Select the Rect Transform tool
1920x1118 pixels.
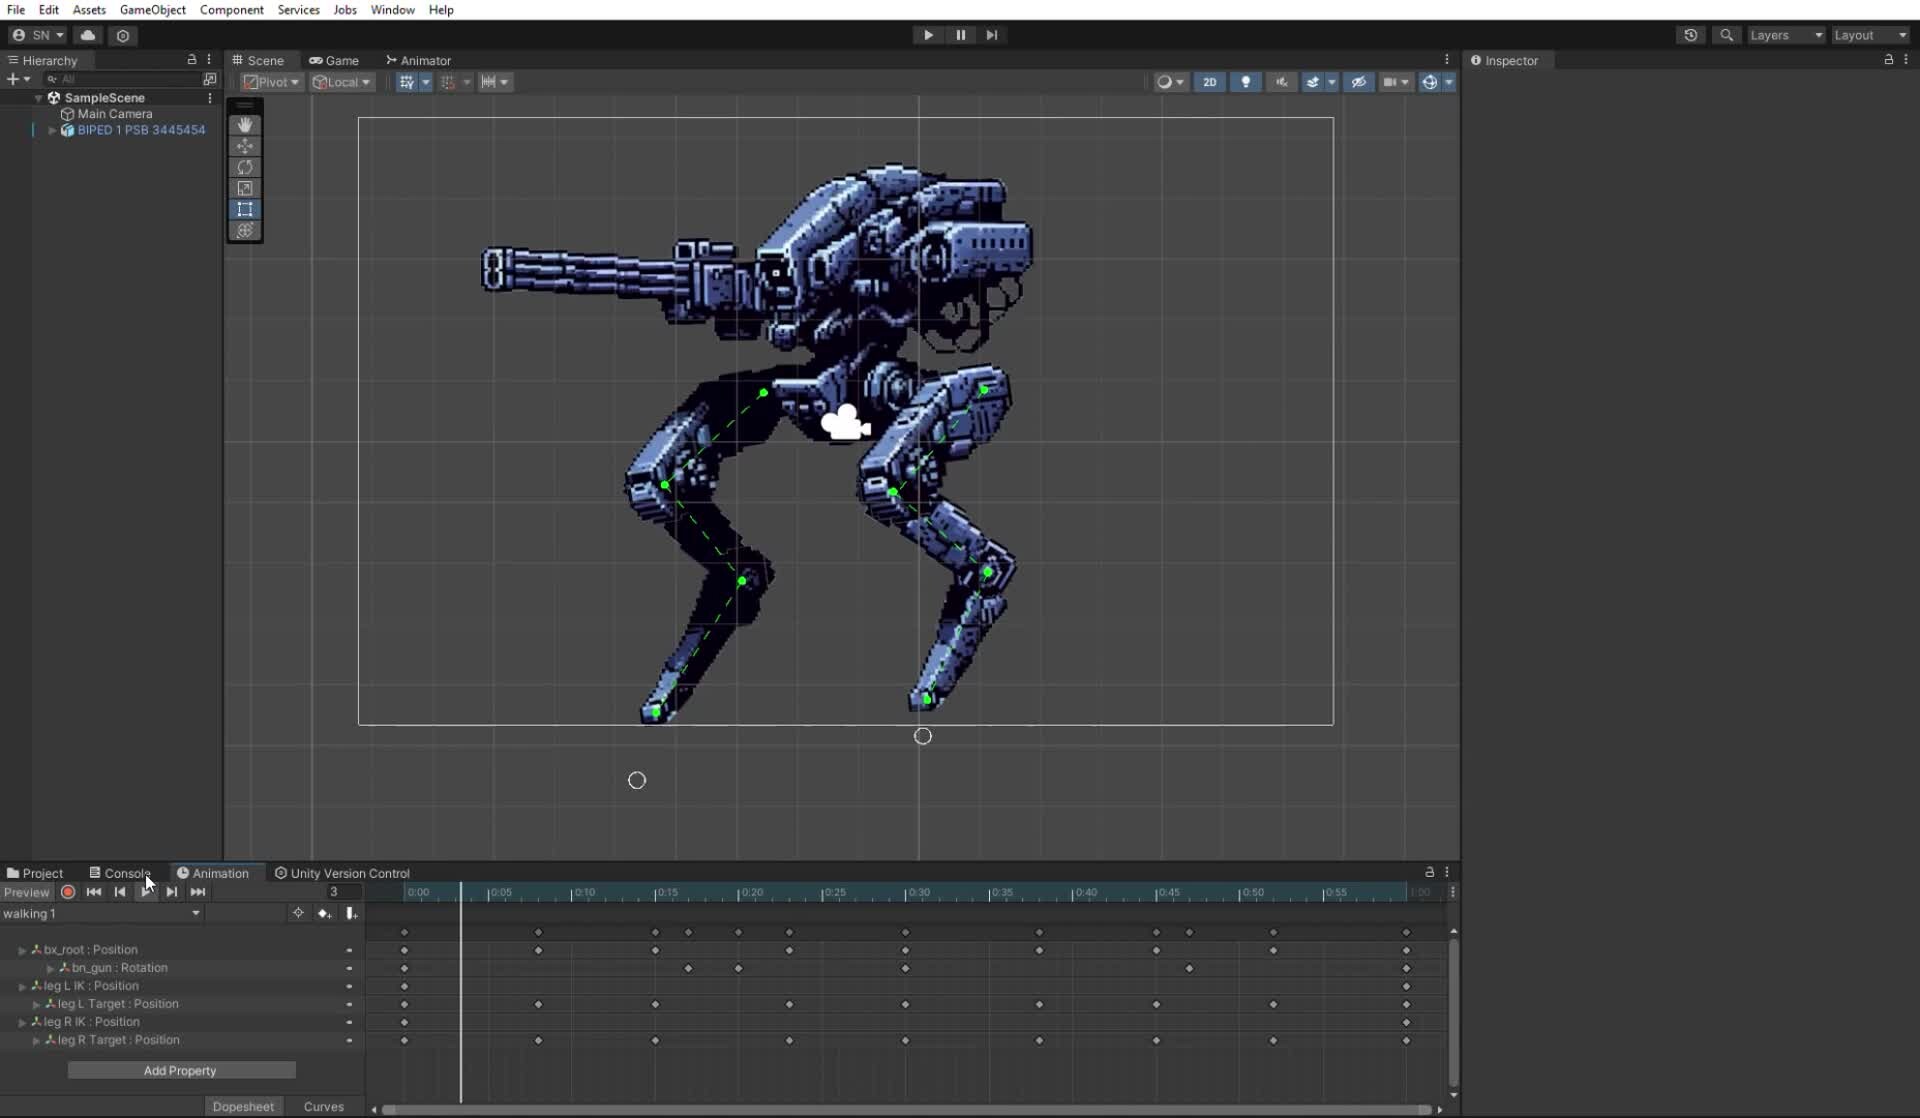(x=245, y=209)
